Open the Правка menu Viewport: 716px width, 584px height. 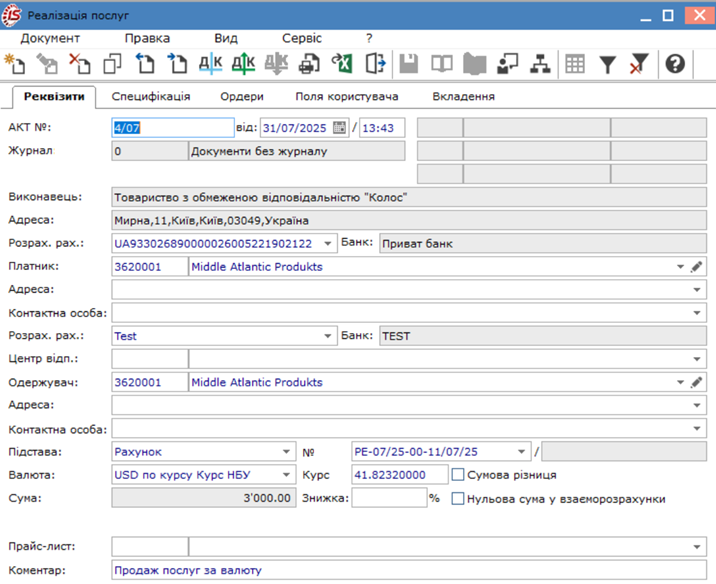coord(147,38)
